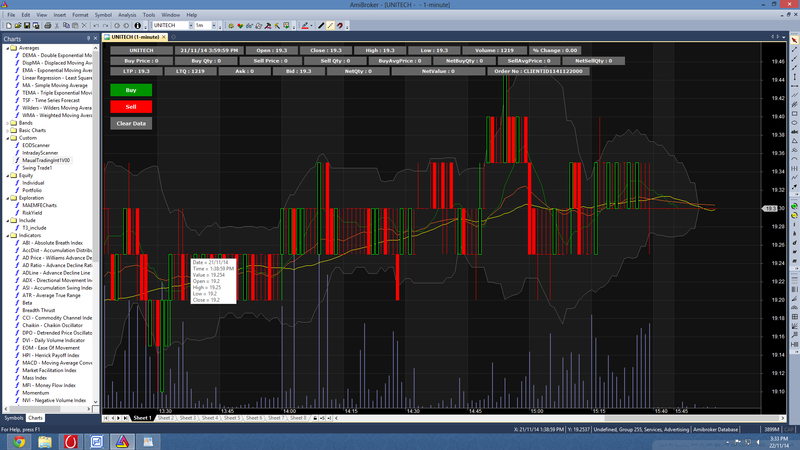Click the green circle icon in right toolbar
The height and width of the screenshot is (450, 800).
point(794,207)
